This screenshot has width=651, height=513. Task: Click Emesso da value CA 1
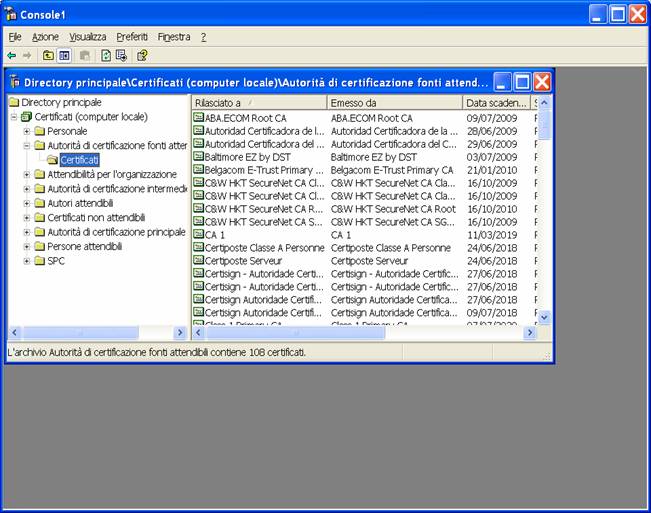(341, 235)
